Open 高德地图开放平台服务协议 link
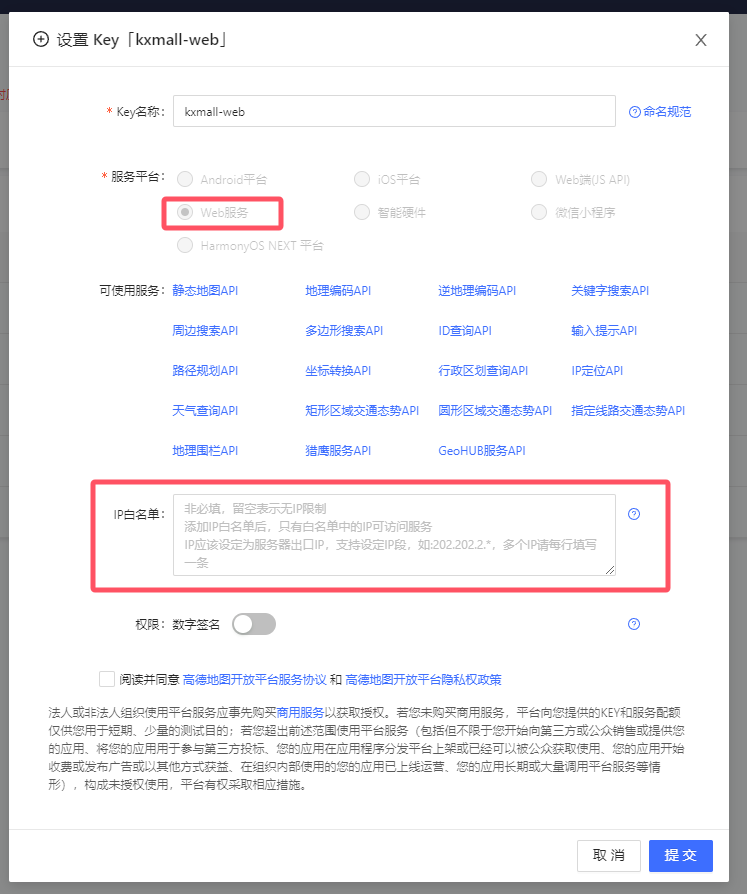Viewport: 747px width, 894px height. [255, 680]
